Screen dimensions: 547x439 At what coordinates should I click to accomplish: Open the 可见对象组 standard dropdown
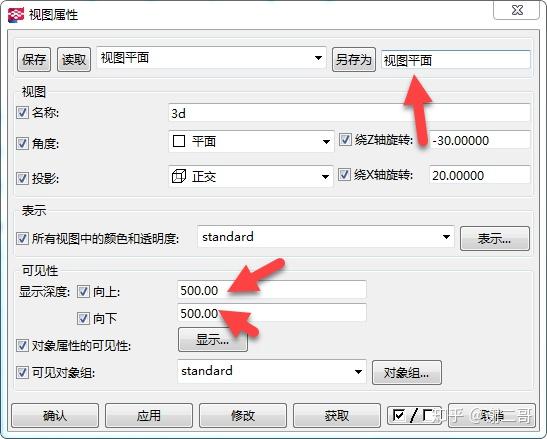(272, 371)
